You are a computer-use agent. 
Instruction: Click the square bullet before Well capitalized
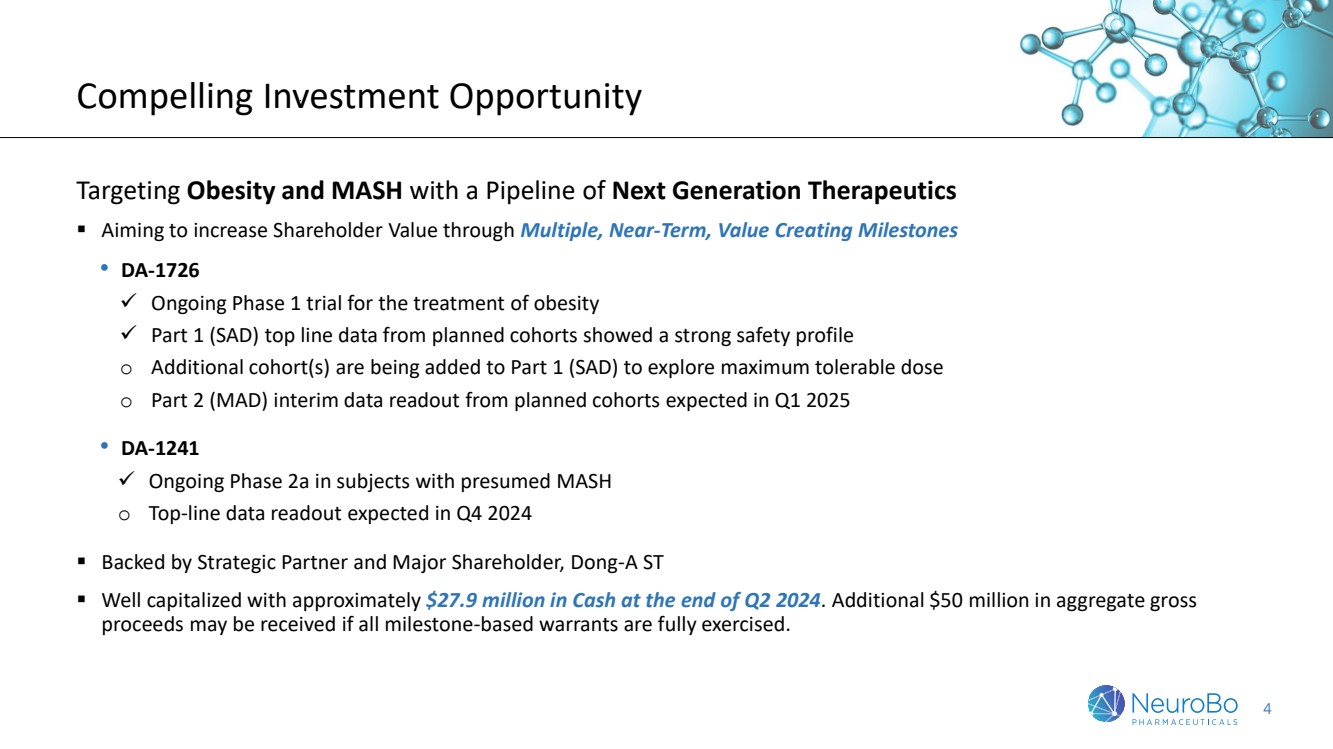coord(82,601)
